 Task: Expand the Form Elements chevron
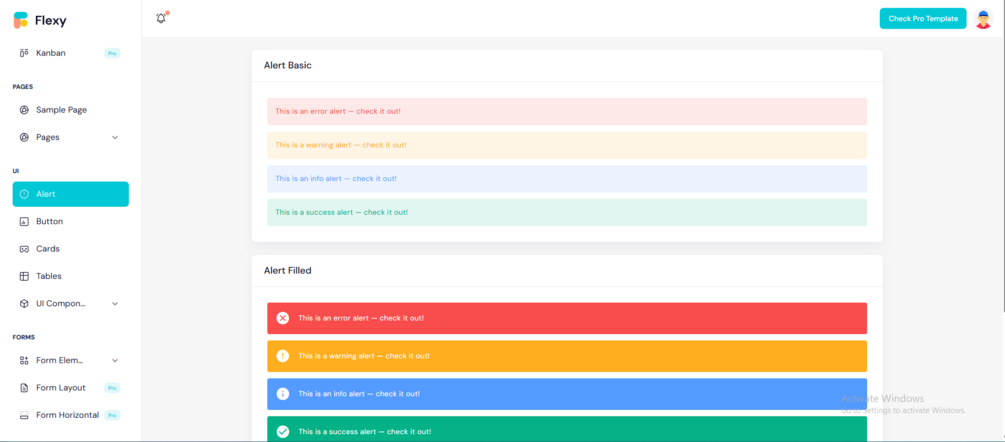click(x=115, y=360)
